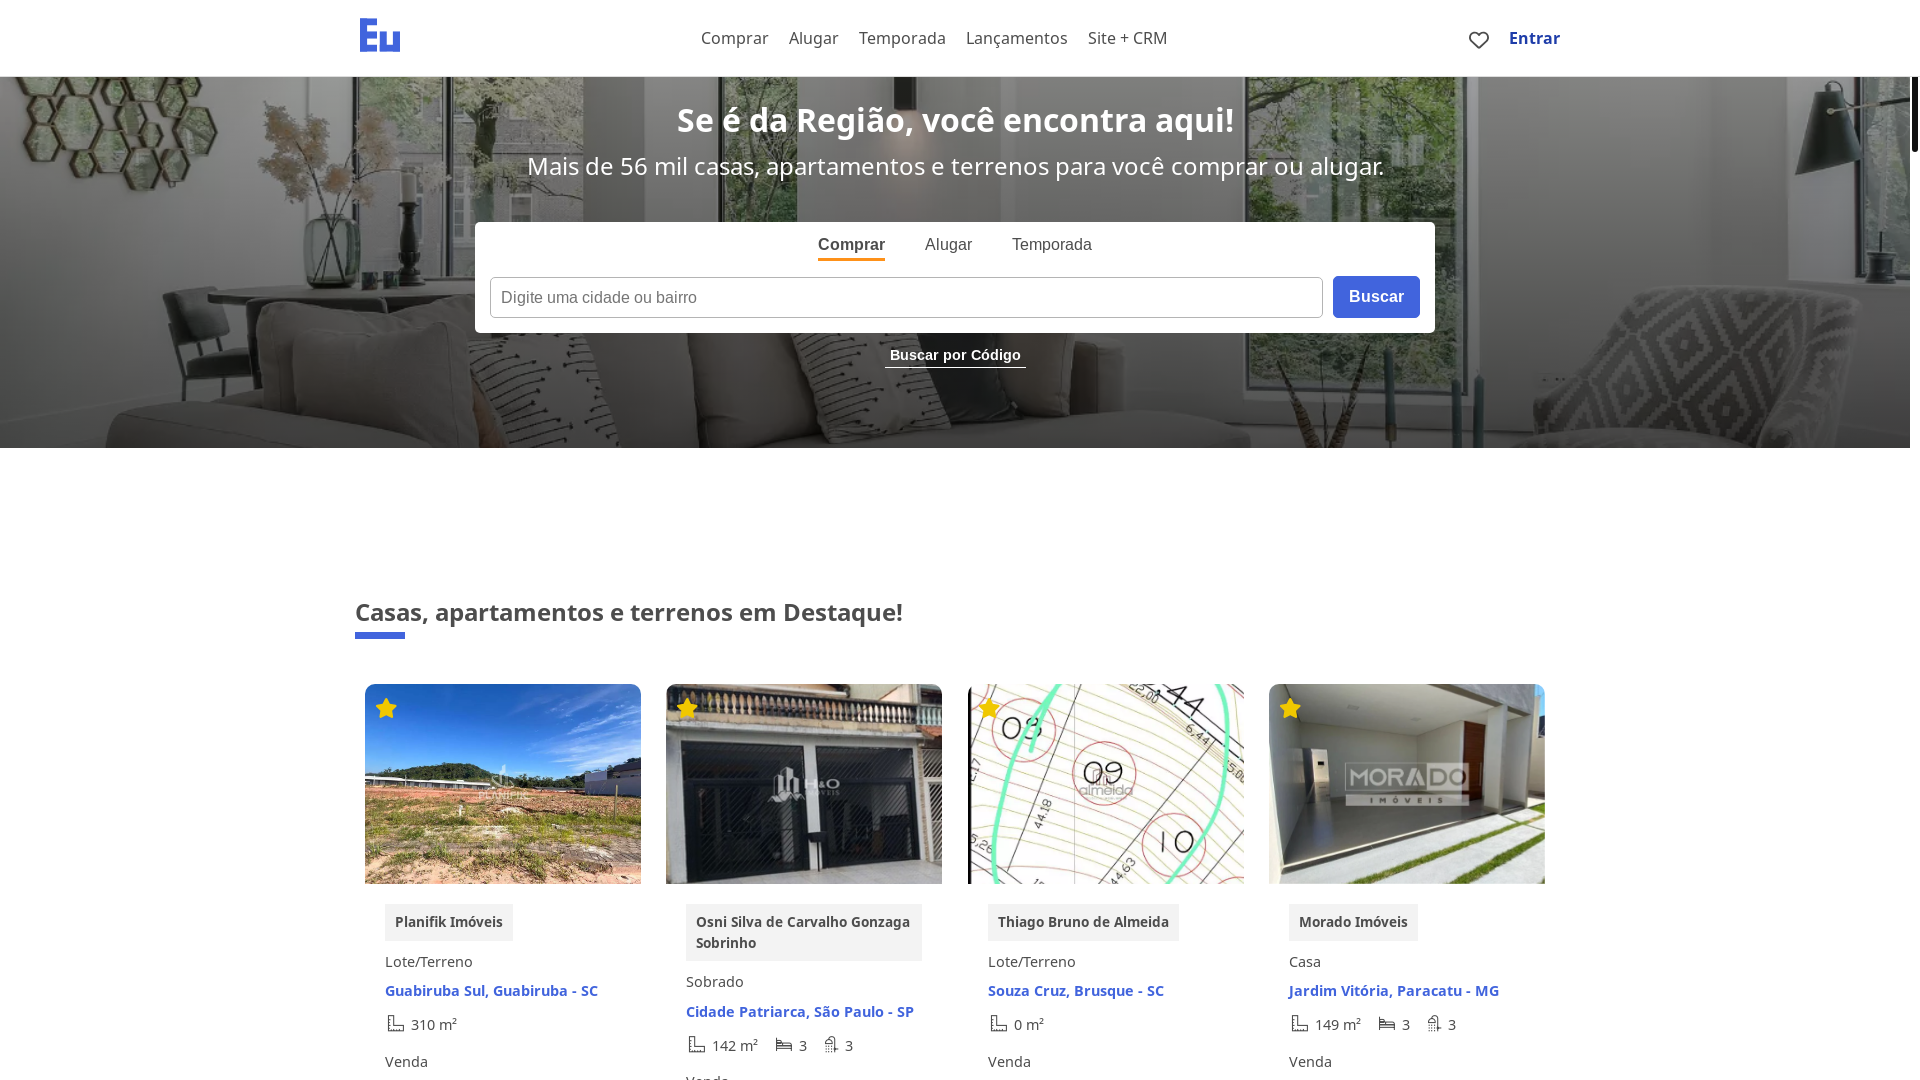
Task: Click 'Venda' text on Jardim Vitória card
Action: pos(1310,1062)
